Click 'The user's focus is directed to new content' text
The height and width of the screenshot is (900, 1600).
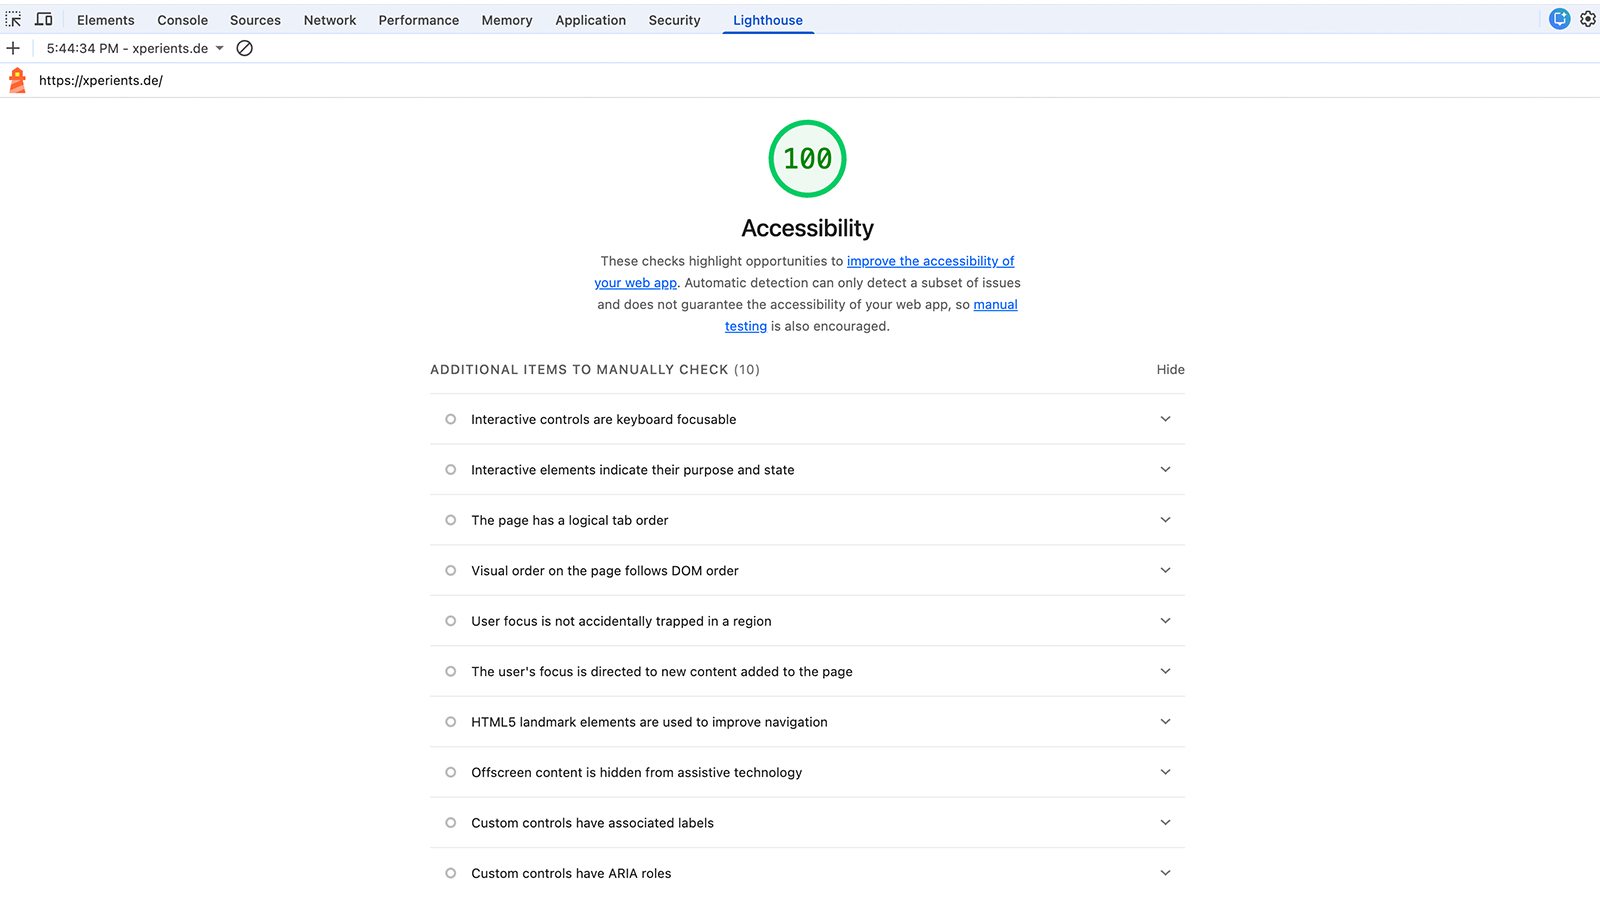click(662, 672)
